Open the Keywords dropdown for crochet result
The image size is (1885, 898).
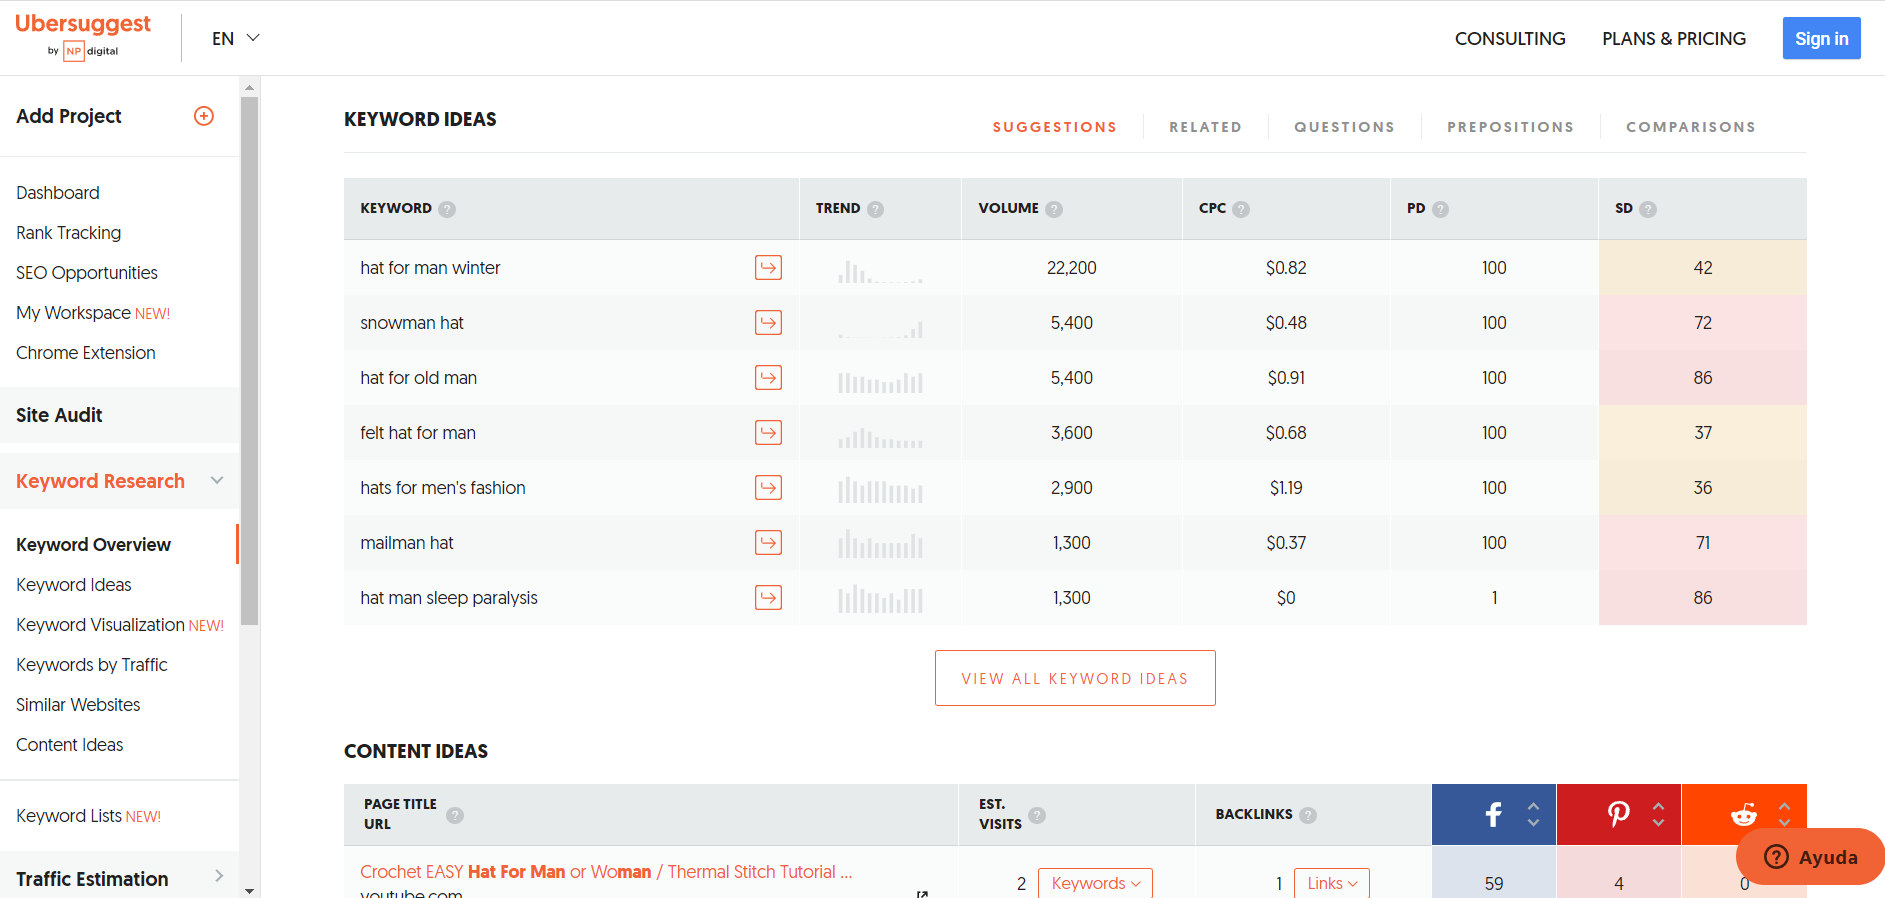coord(1095,883)
